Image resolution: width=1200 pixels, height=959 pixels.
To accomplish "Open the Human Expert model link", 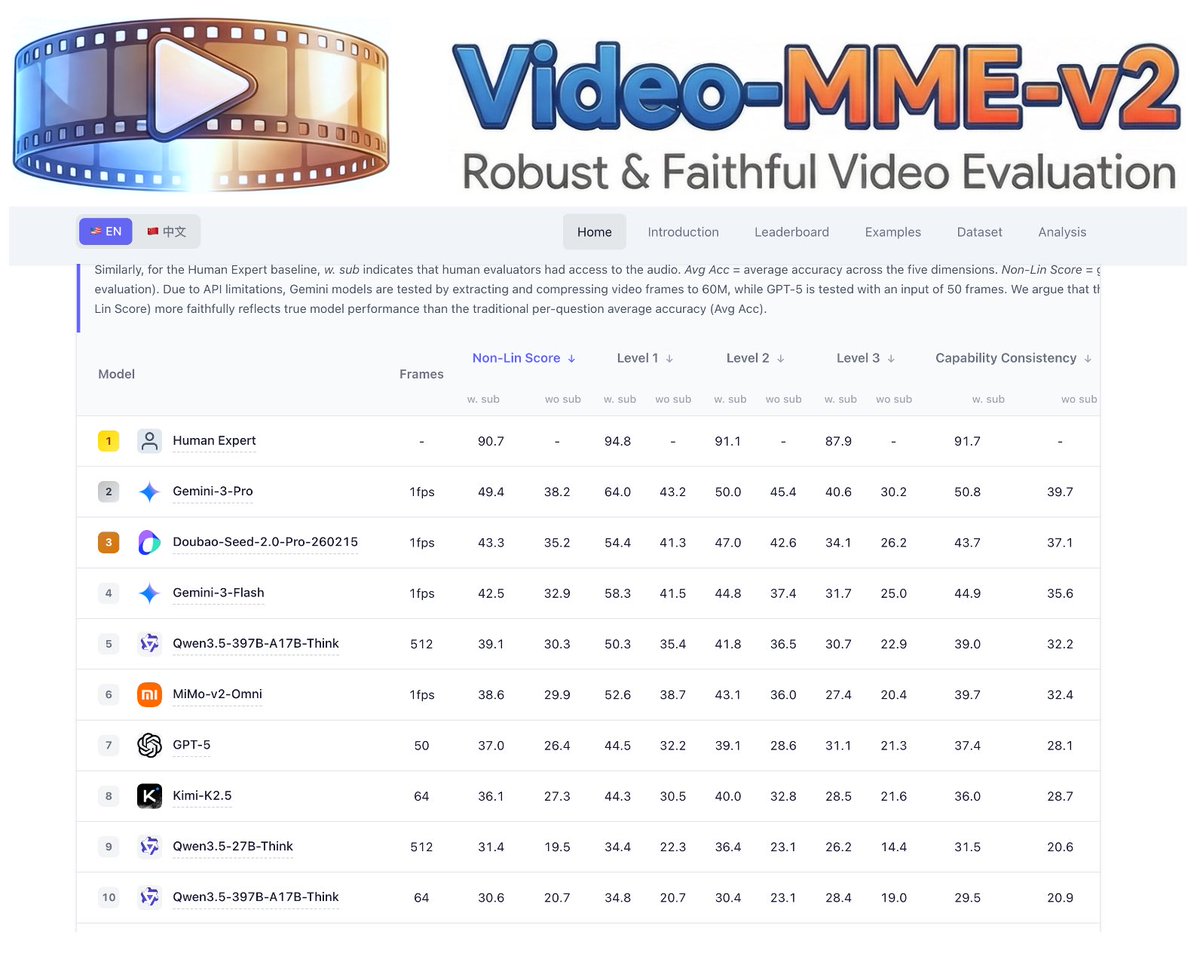I will pyautogui.click(x=214, y=441).
